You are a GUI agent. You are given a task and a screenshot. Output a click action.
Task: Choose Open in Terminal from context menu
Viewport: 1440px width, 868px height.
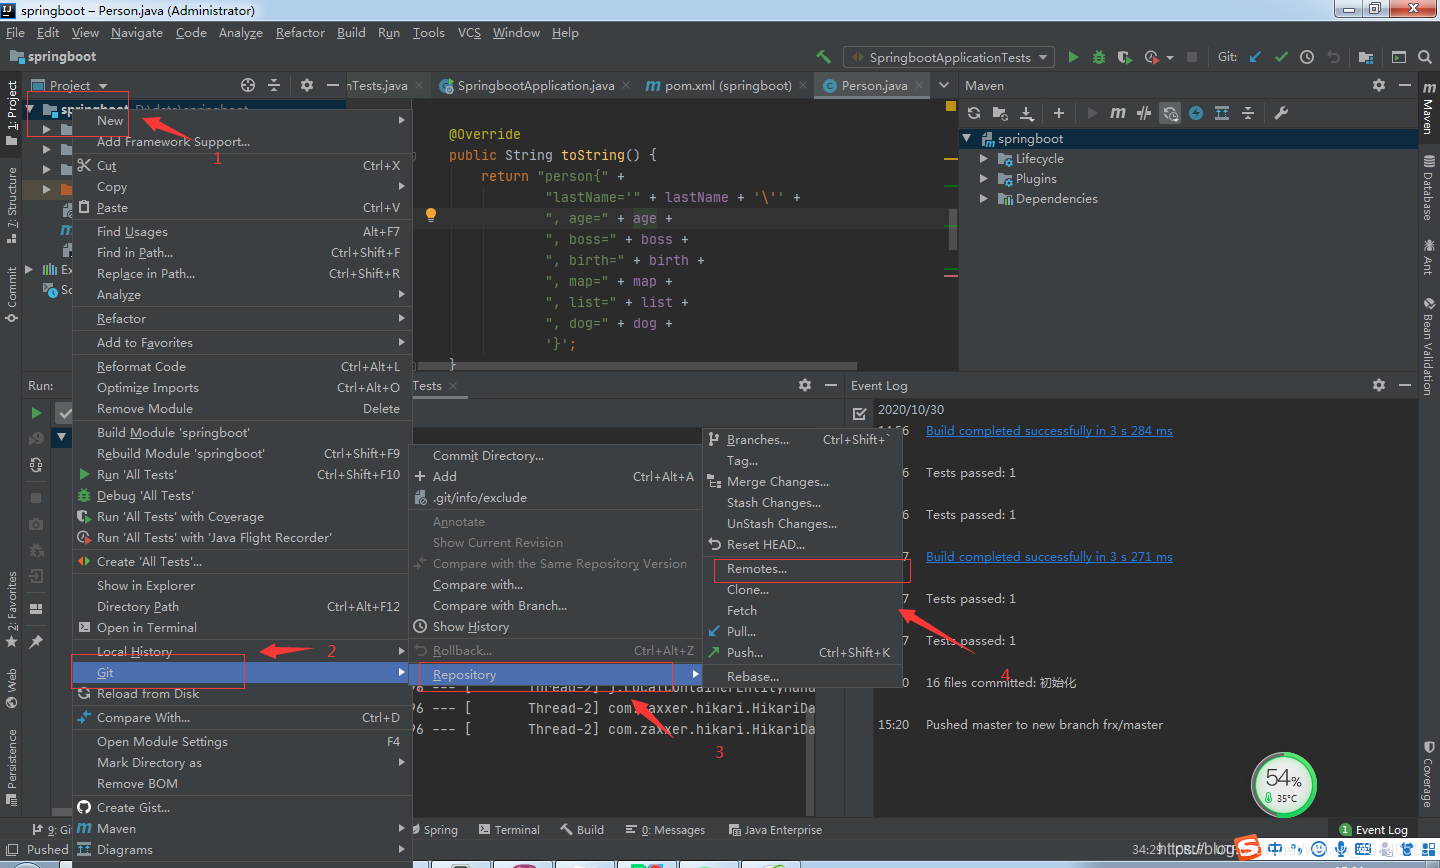[242, 627]
